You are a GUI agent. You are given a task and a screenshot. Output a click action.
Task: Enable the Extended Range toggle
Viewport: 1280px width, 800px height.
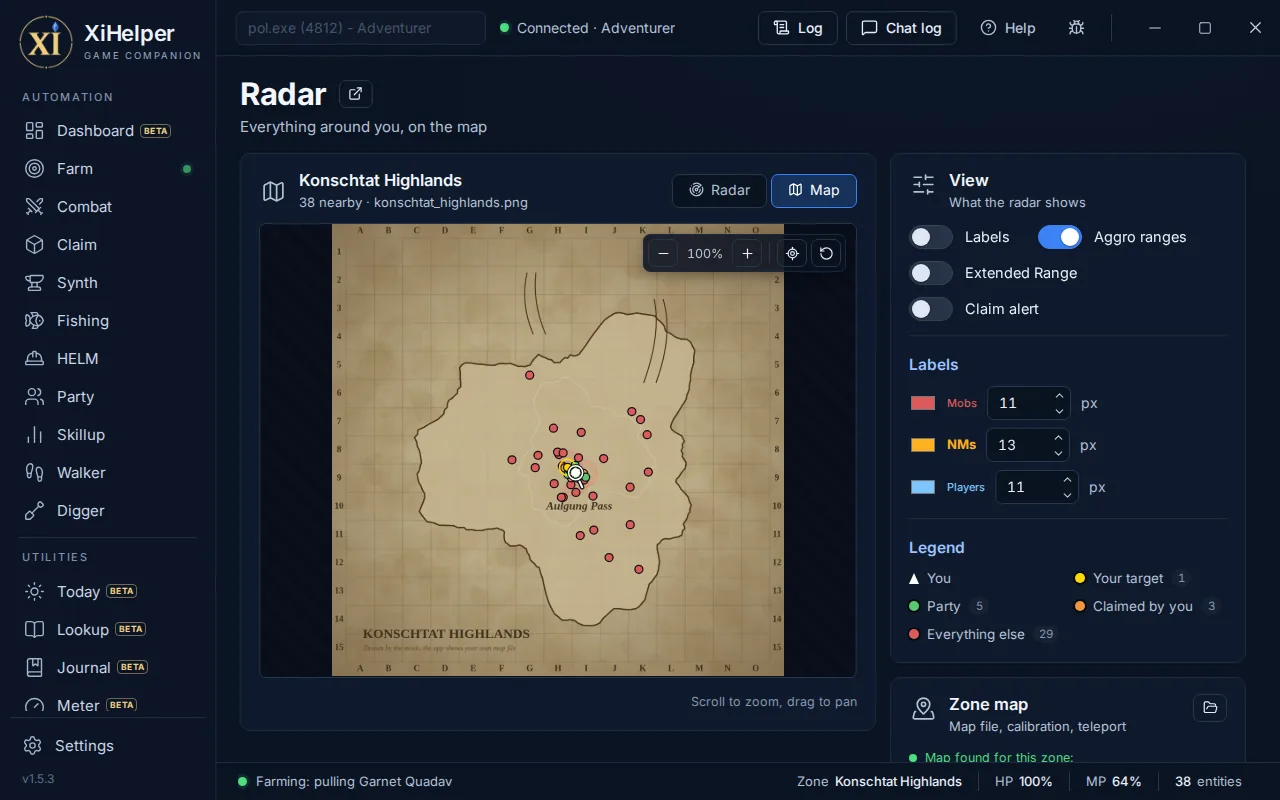coord(931,273)
